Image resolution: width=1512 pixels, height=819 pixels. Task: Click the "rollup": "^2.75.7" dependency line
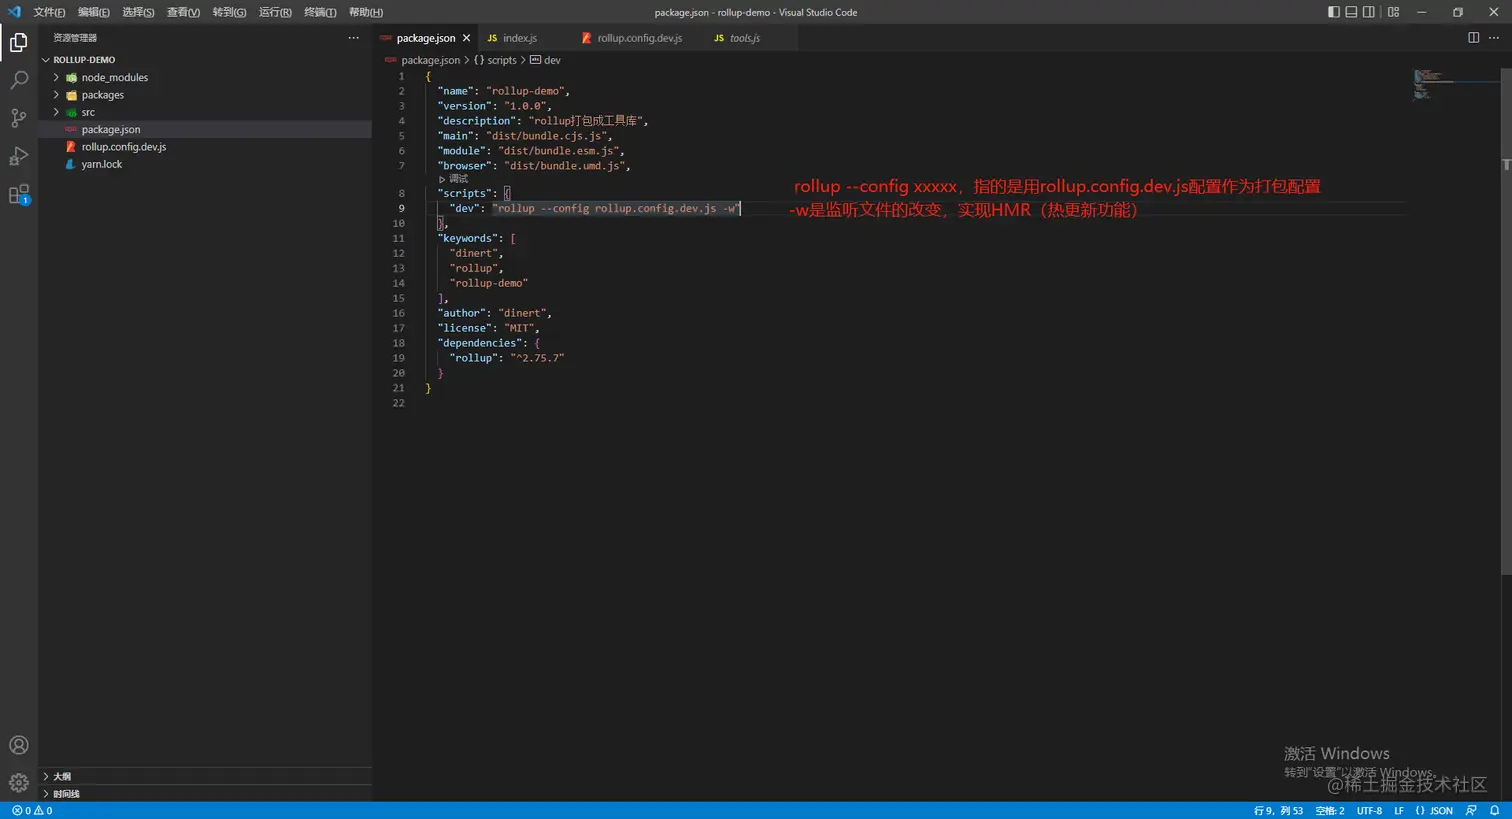coord(507,358)
